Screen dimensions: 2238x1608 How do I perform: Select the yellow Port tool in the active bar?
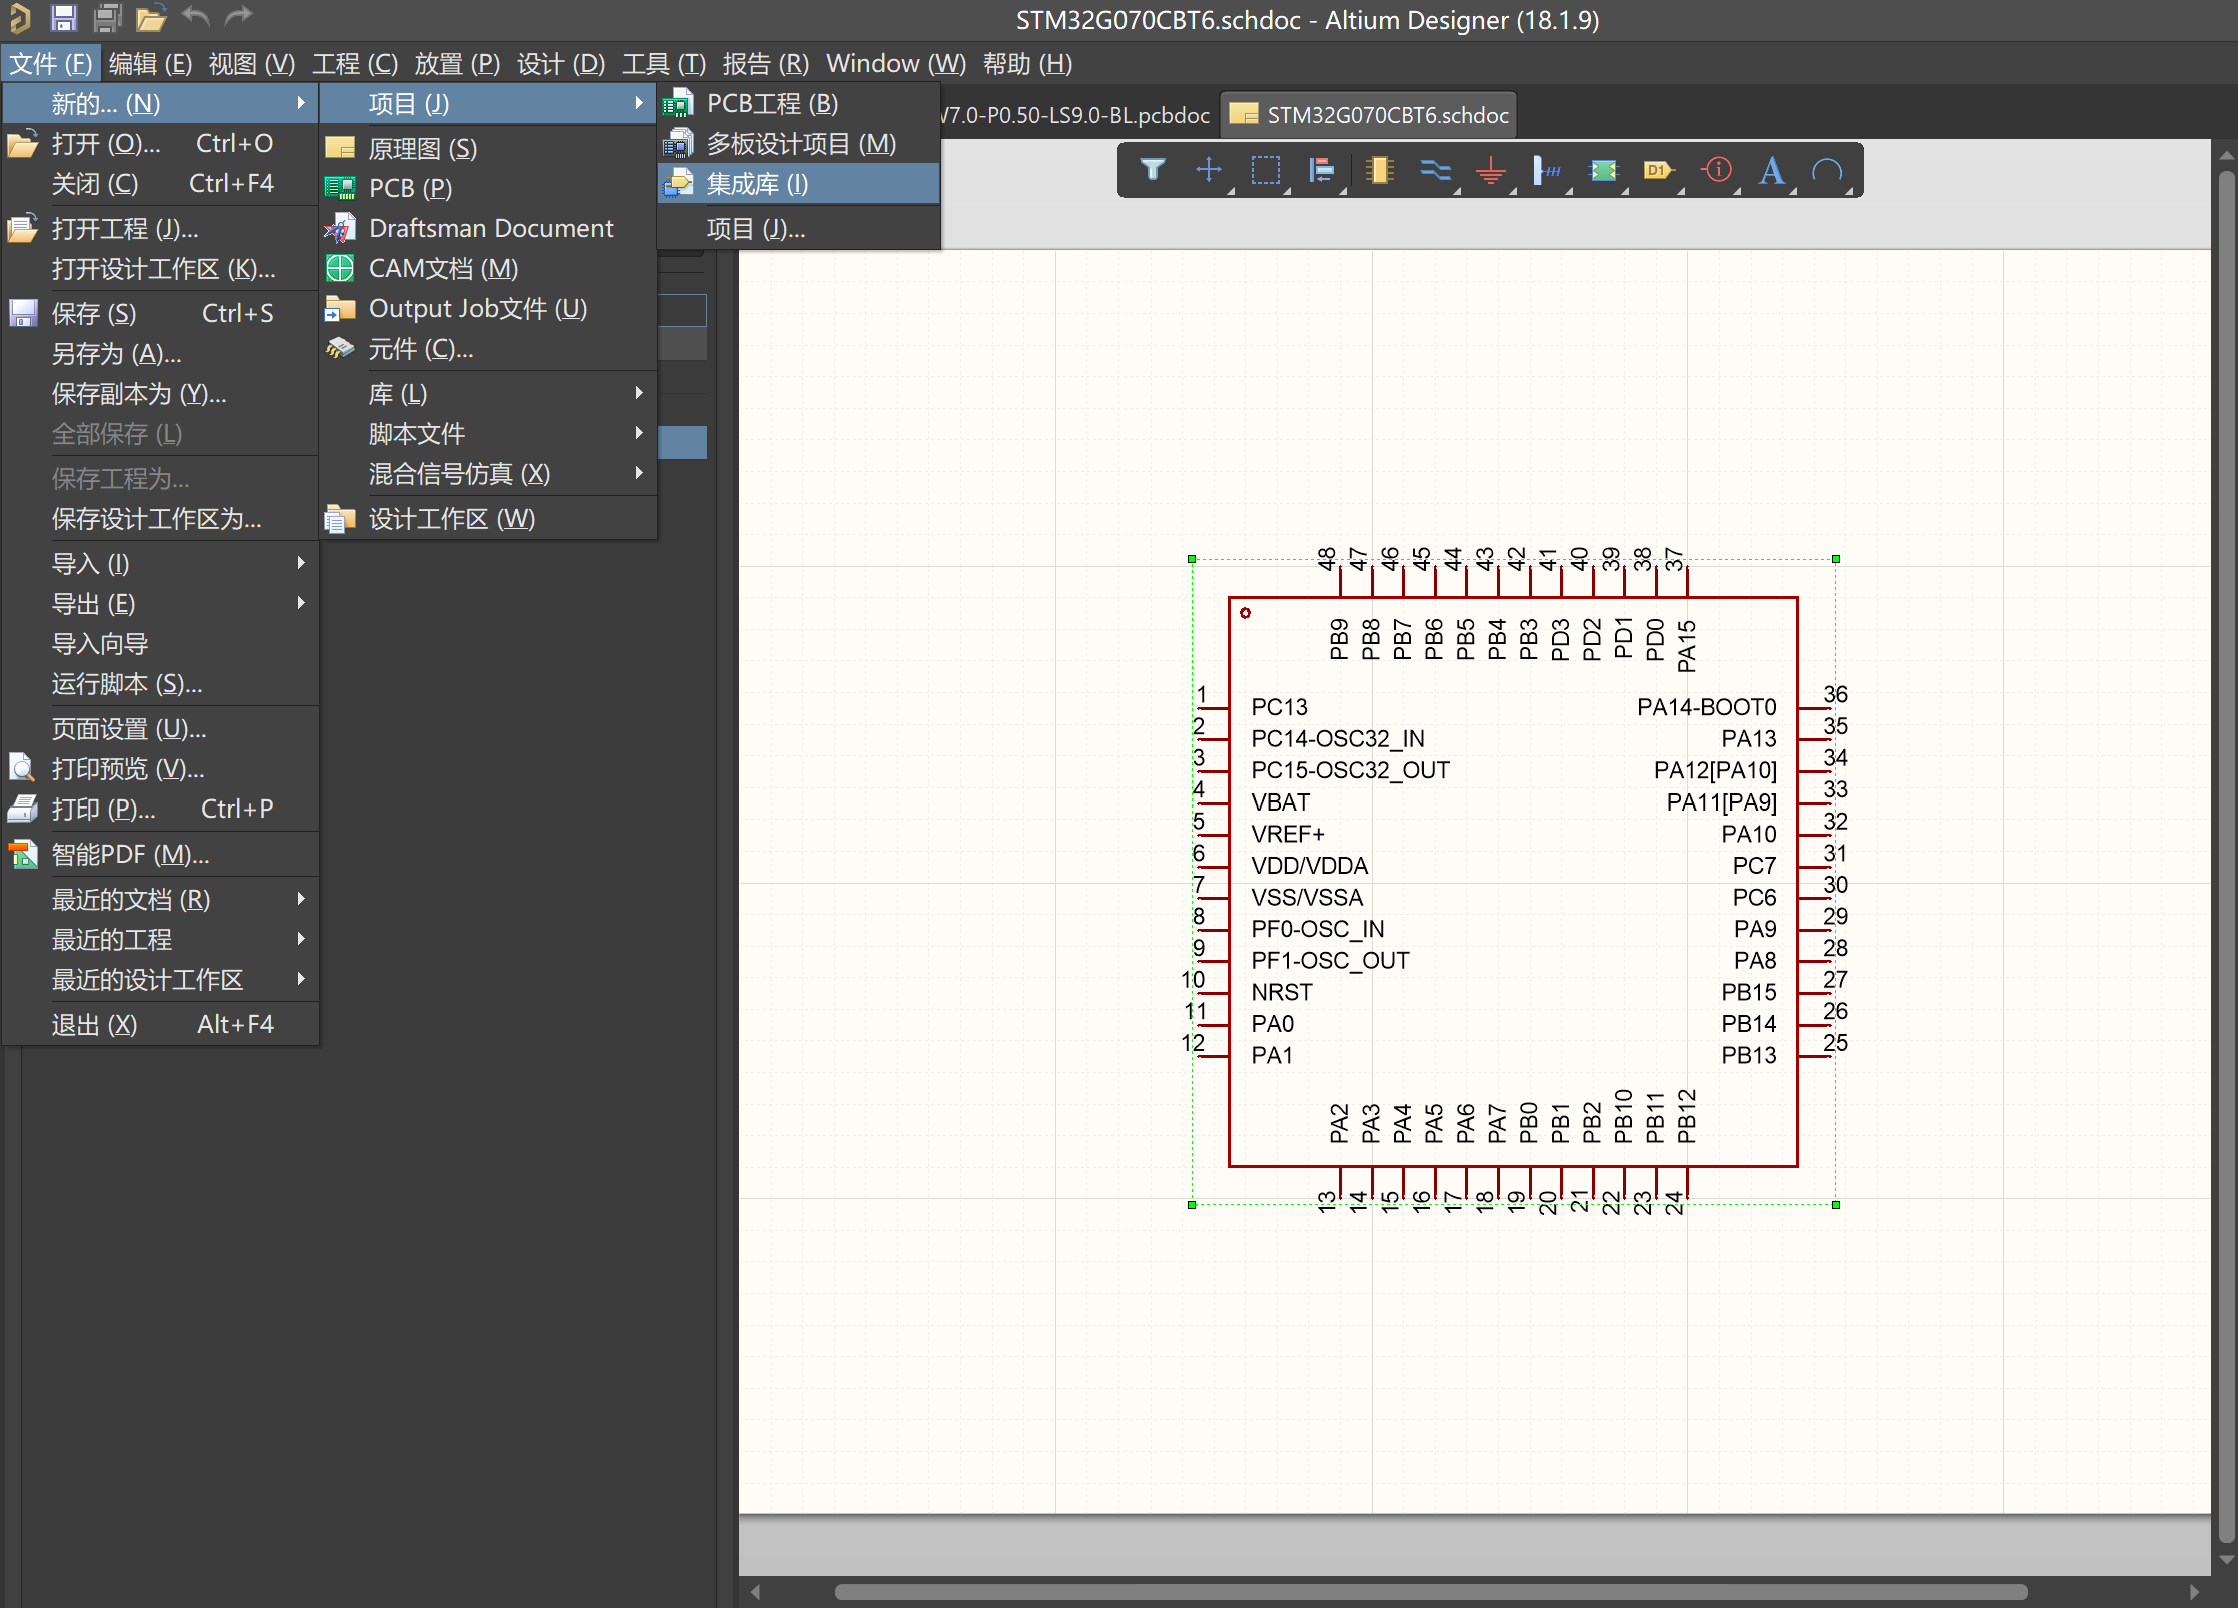1659,170
